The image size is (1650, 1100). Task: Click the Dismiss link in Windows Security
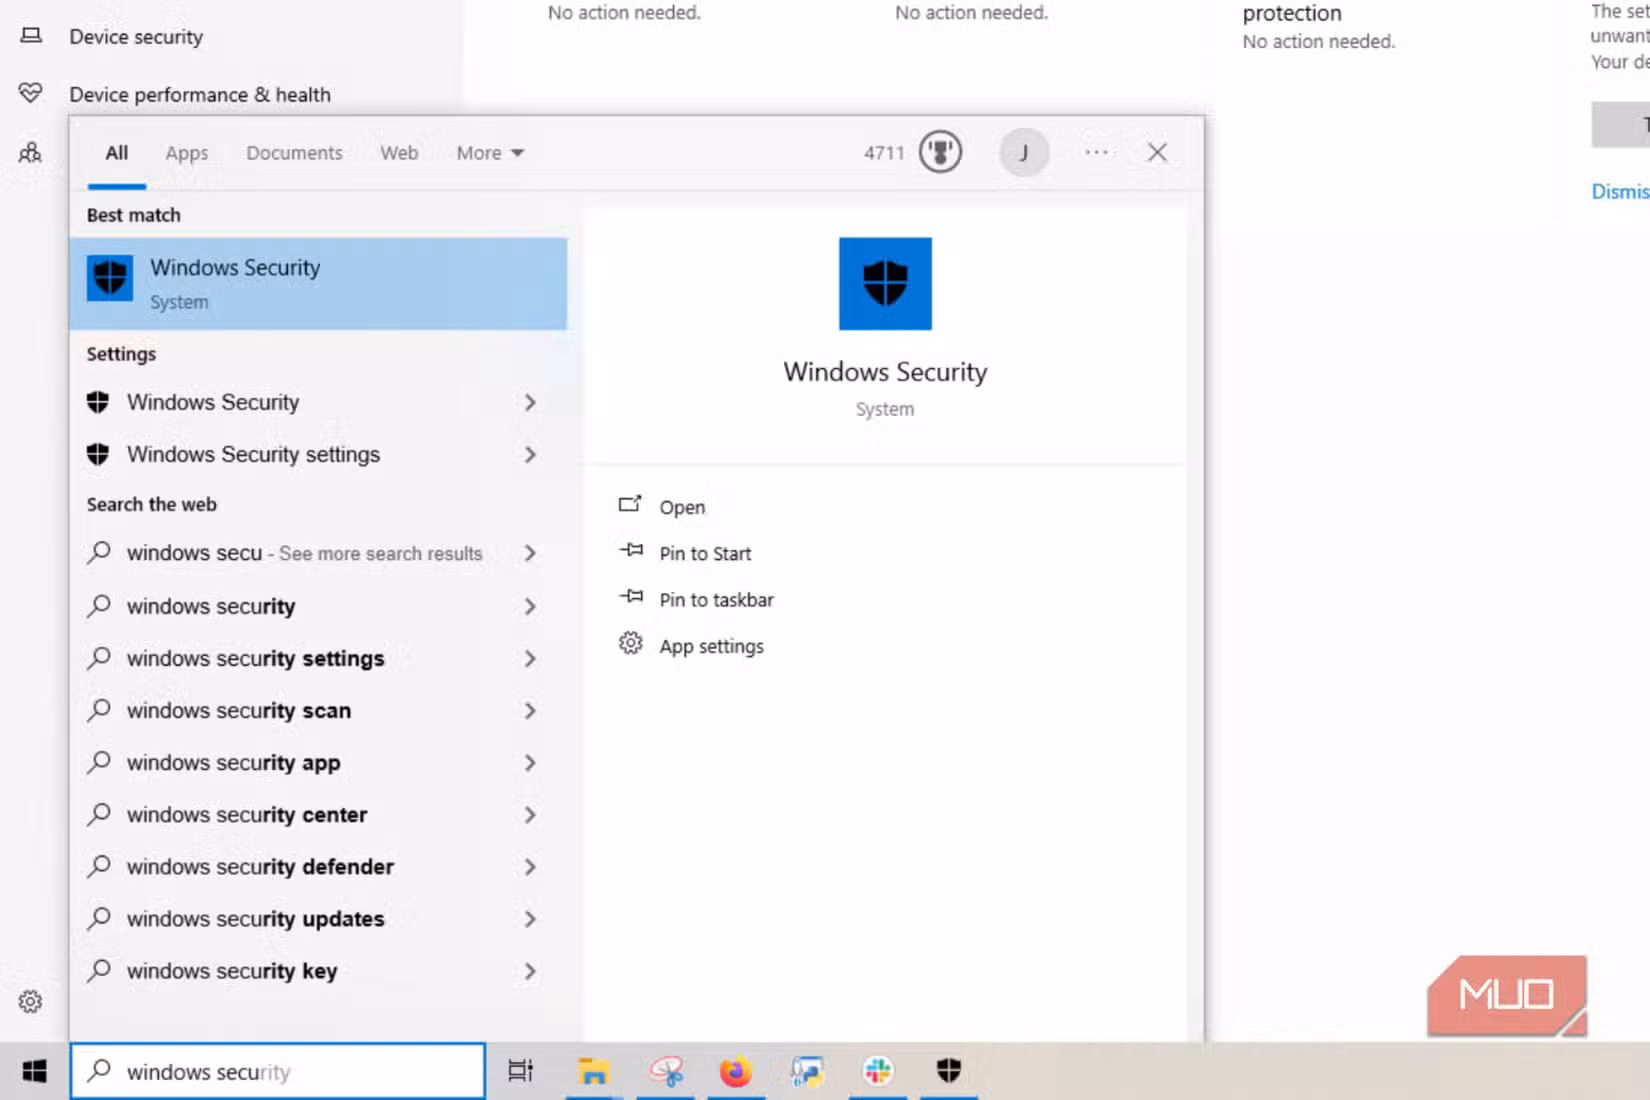pos(1620,191)
